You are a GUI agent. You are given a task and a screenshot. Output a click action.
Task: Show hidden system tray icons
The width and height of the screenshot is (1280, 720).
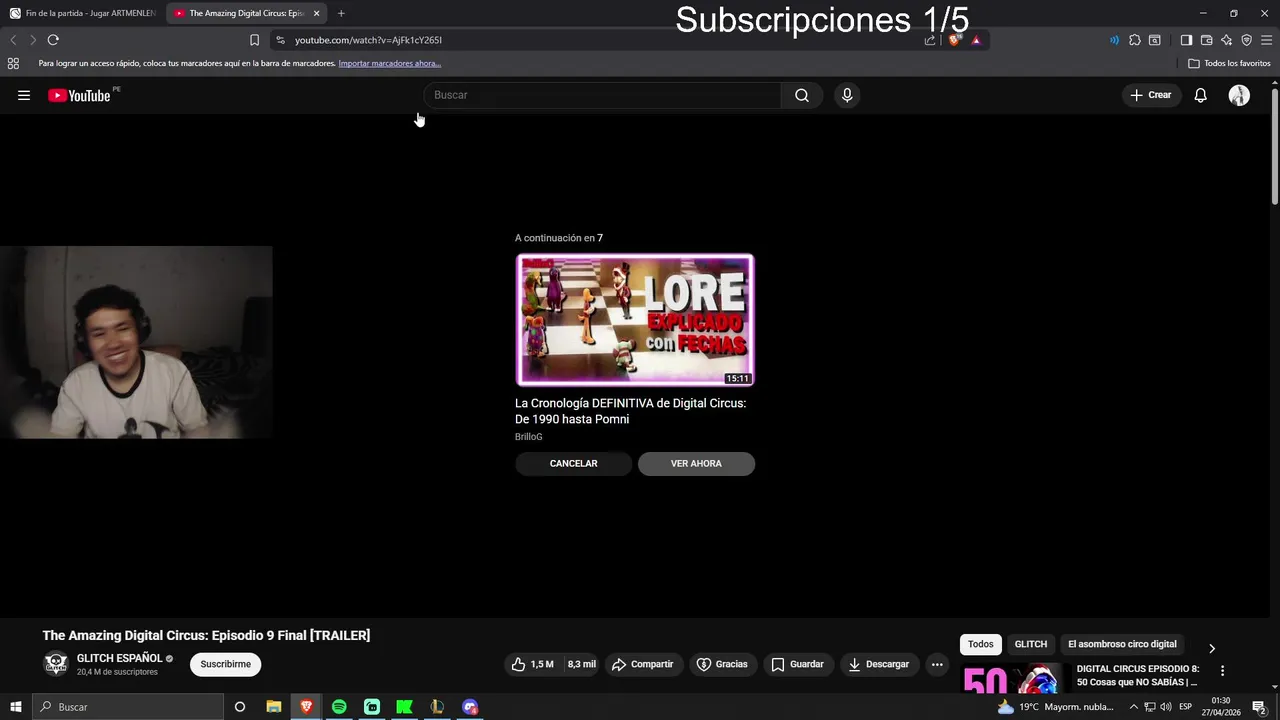tap(1133, 707)
